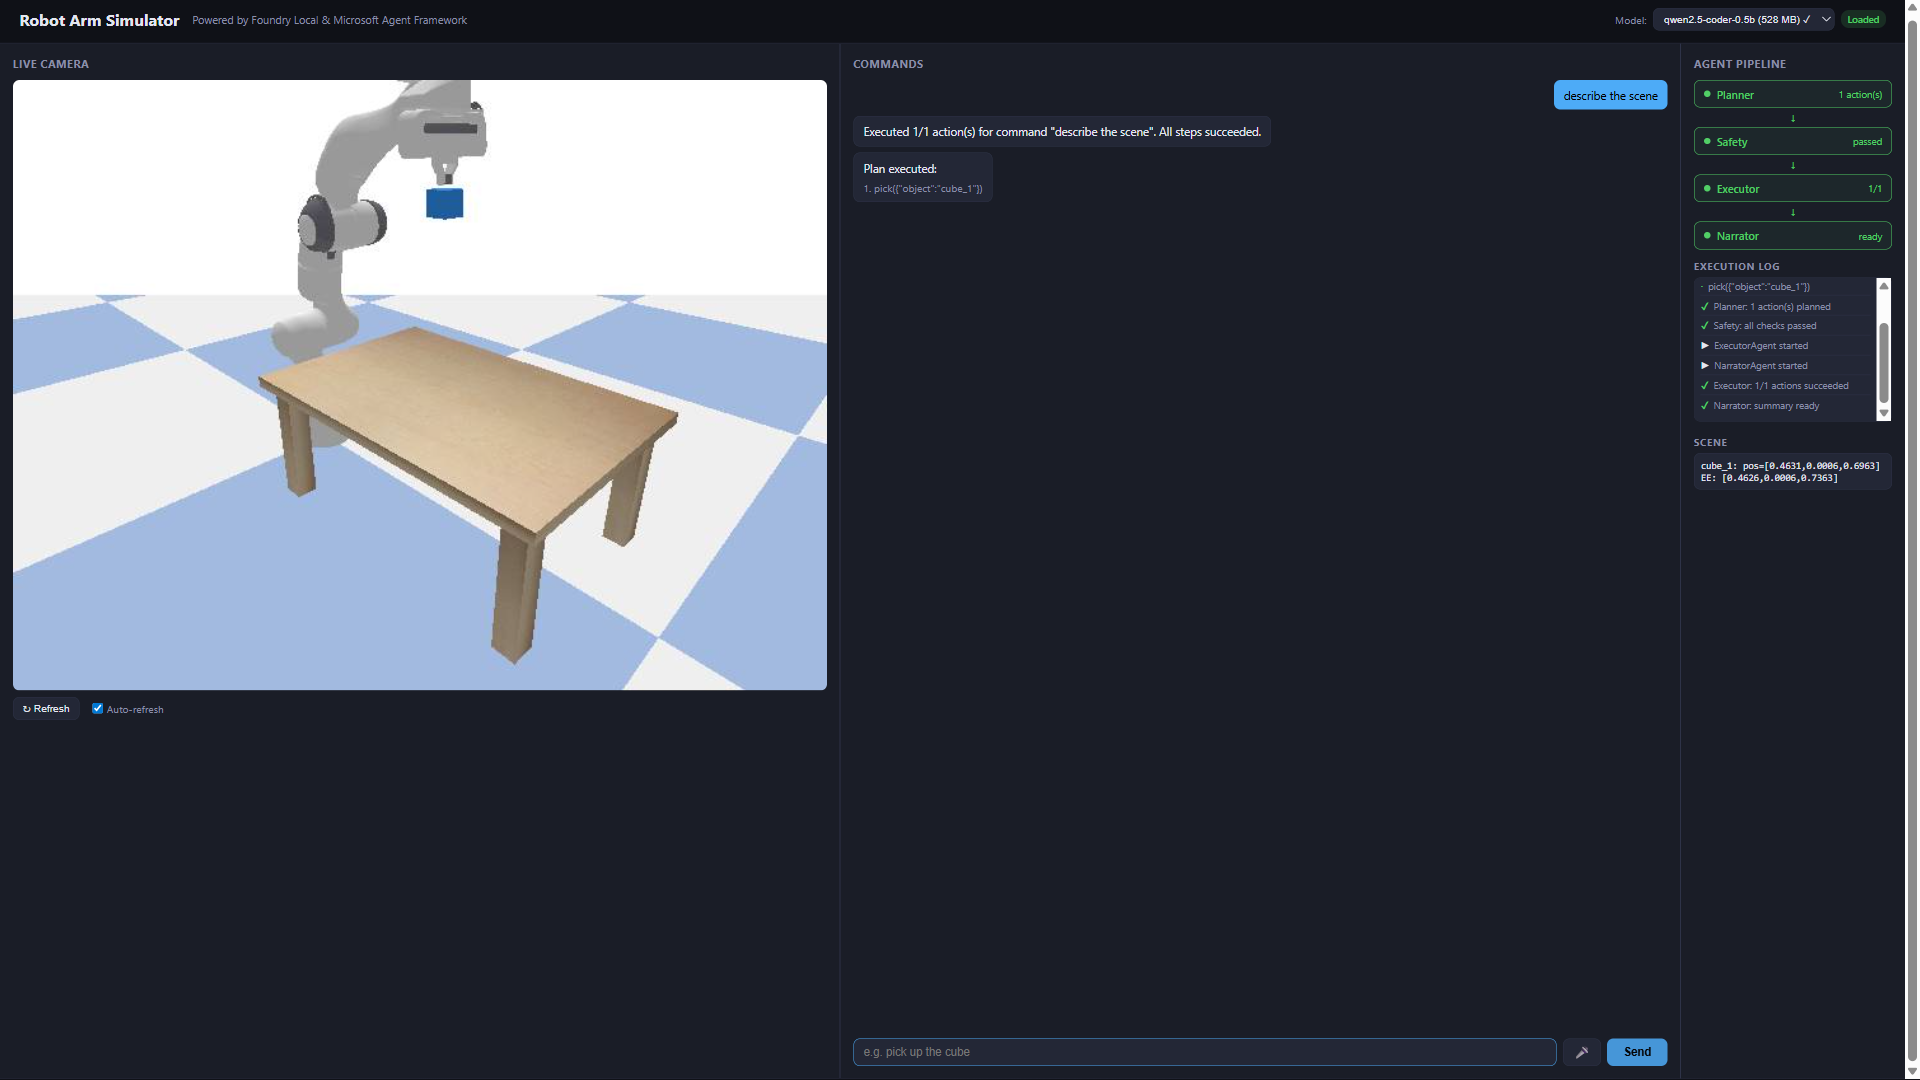Screen dimensions: 1920x1080
Task: Click the Narrator stage status dot
Action: tap(1707, 236)
